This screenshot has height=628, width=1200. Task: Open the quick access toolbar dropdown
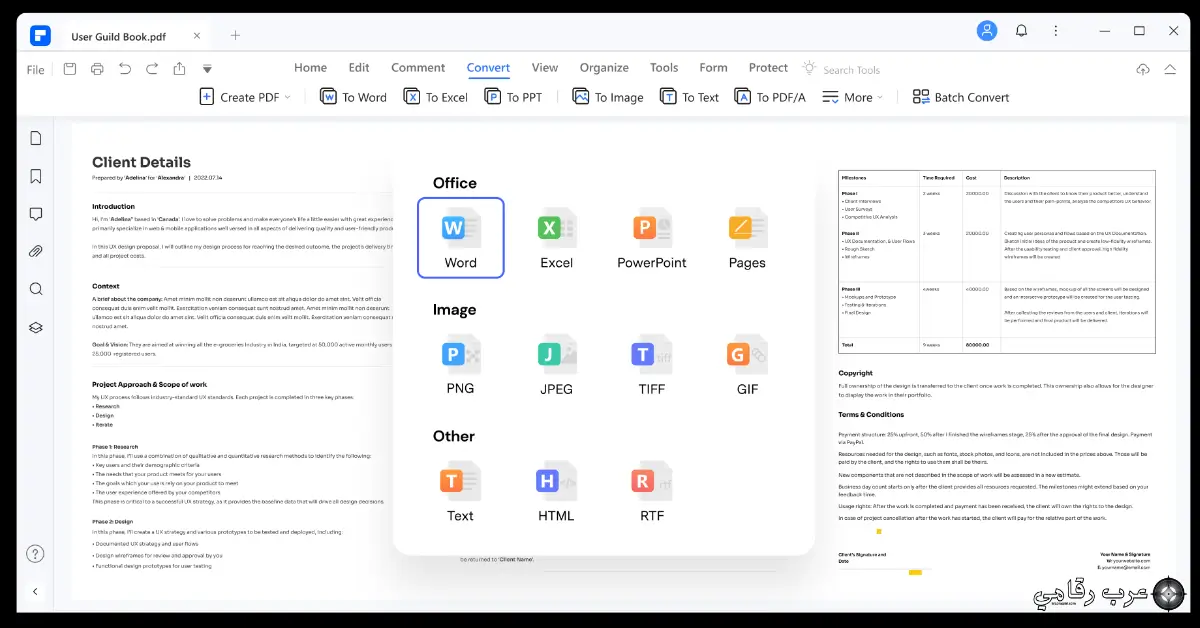click(x=207, y=69)
